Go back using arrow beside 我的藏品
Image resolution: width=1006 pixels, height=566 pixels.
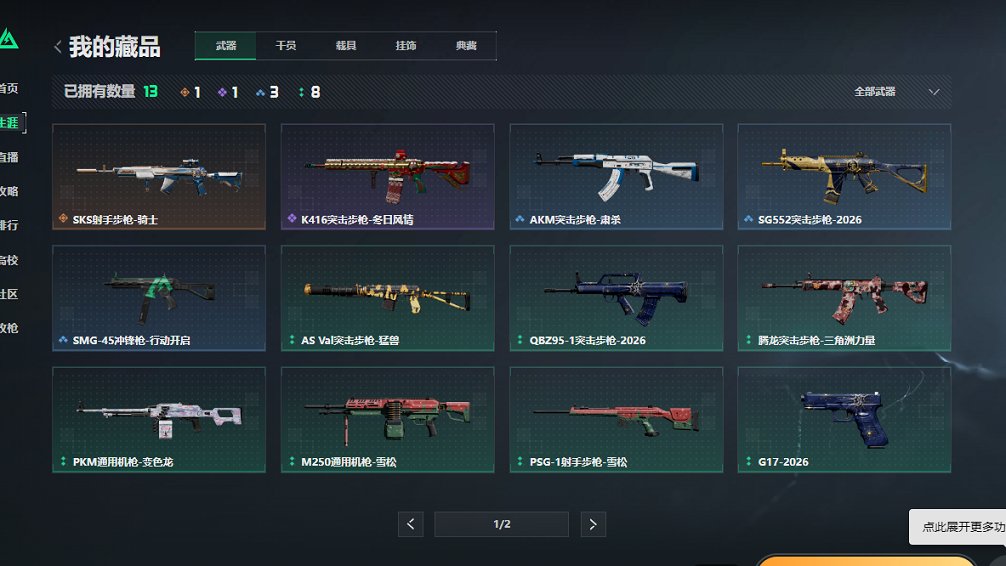pyautogui.click(x=58, y=46)
